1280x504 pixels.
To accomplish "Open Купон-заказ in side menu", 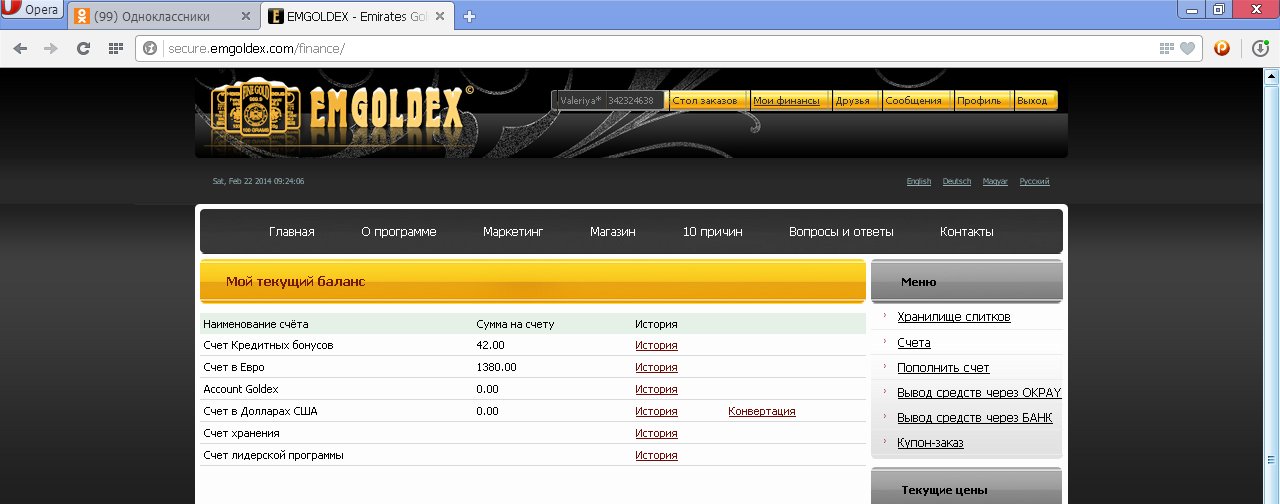I will coord(930,442).
